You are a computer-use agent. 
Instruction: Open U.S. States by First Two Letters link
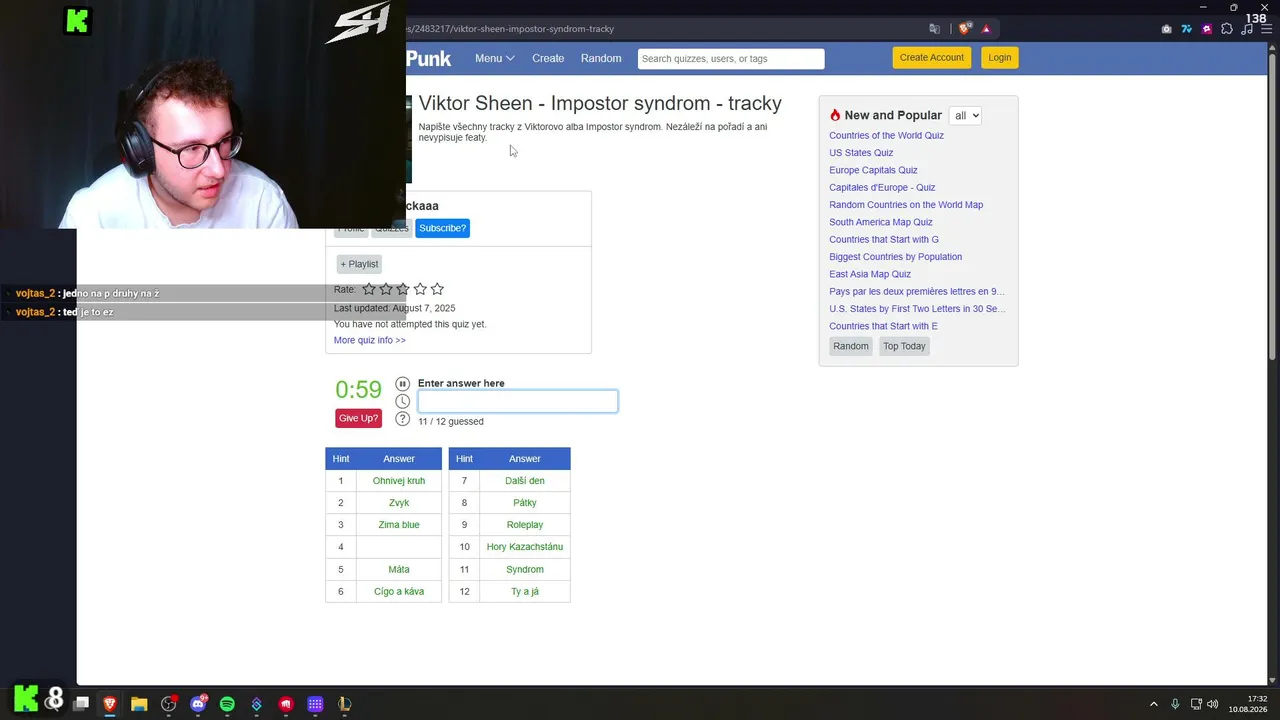pyautogui.click(x=917, y=309)
